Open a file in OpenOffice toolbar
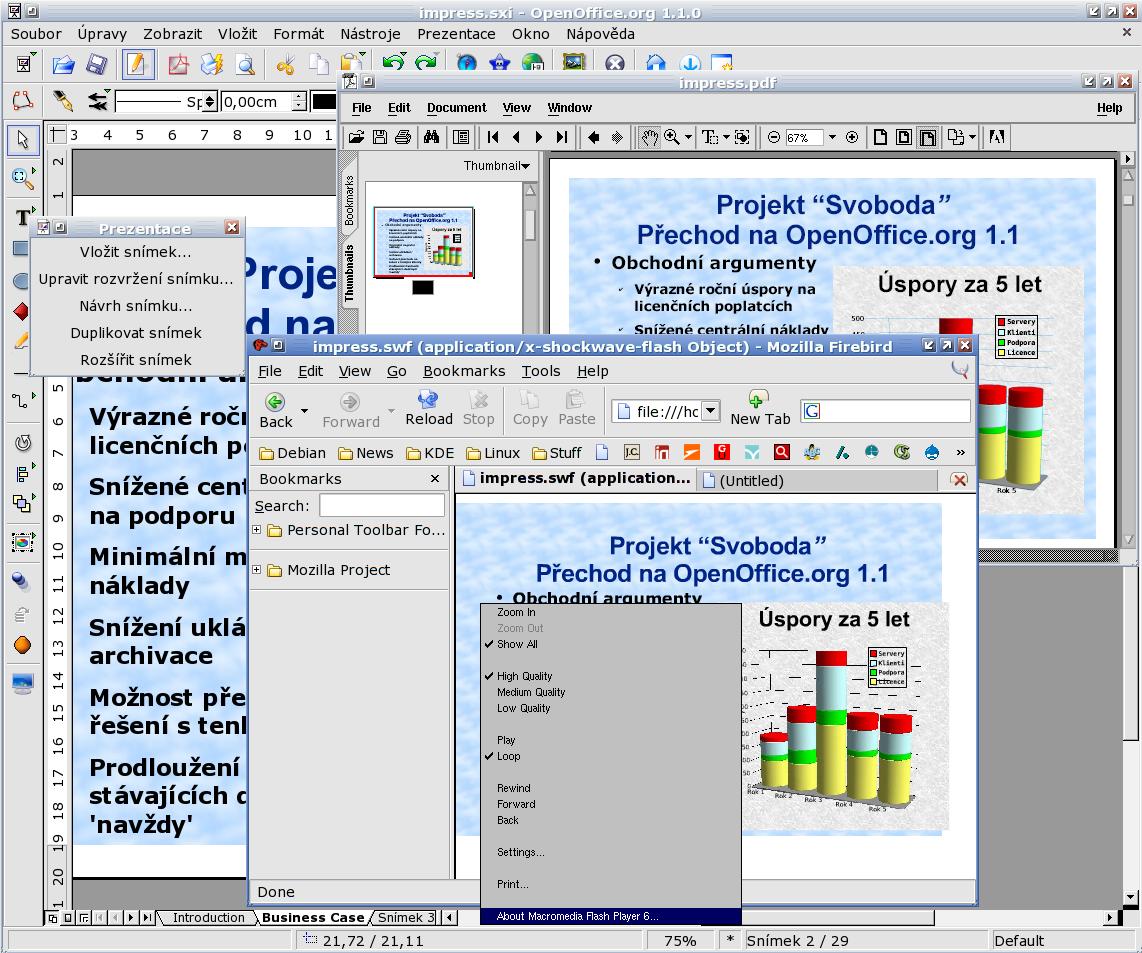 [x=63, y=65]
